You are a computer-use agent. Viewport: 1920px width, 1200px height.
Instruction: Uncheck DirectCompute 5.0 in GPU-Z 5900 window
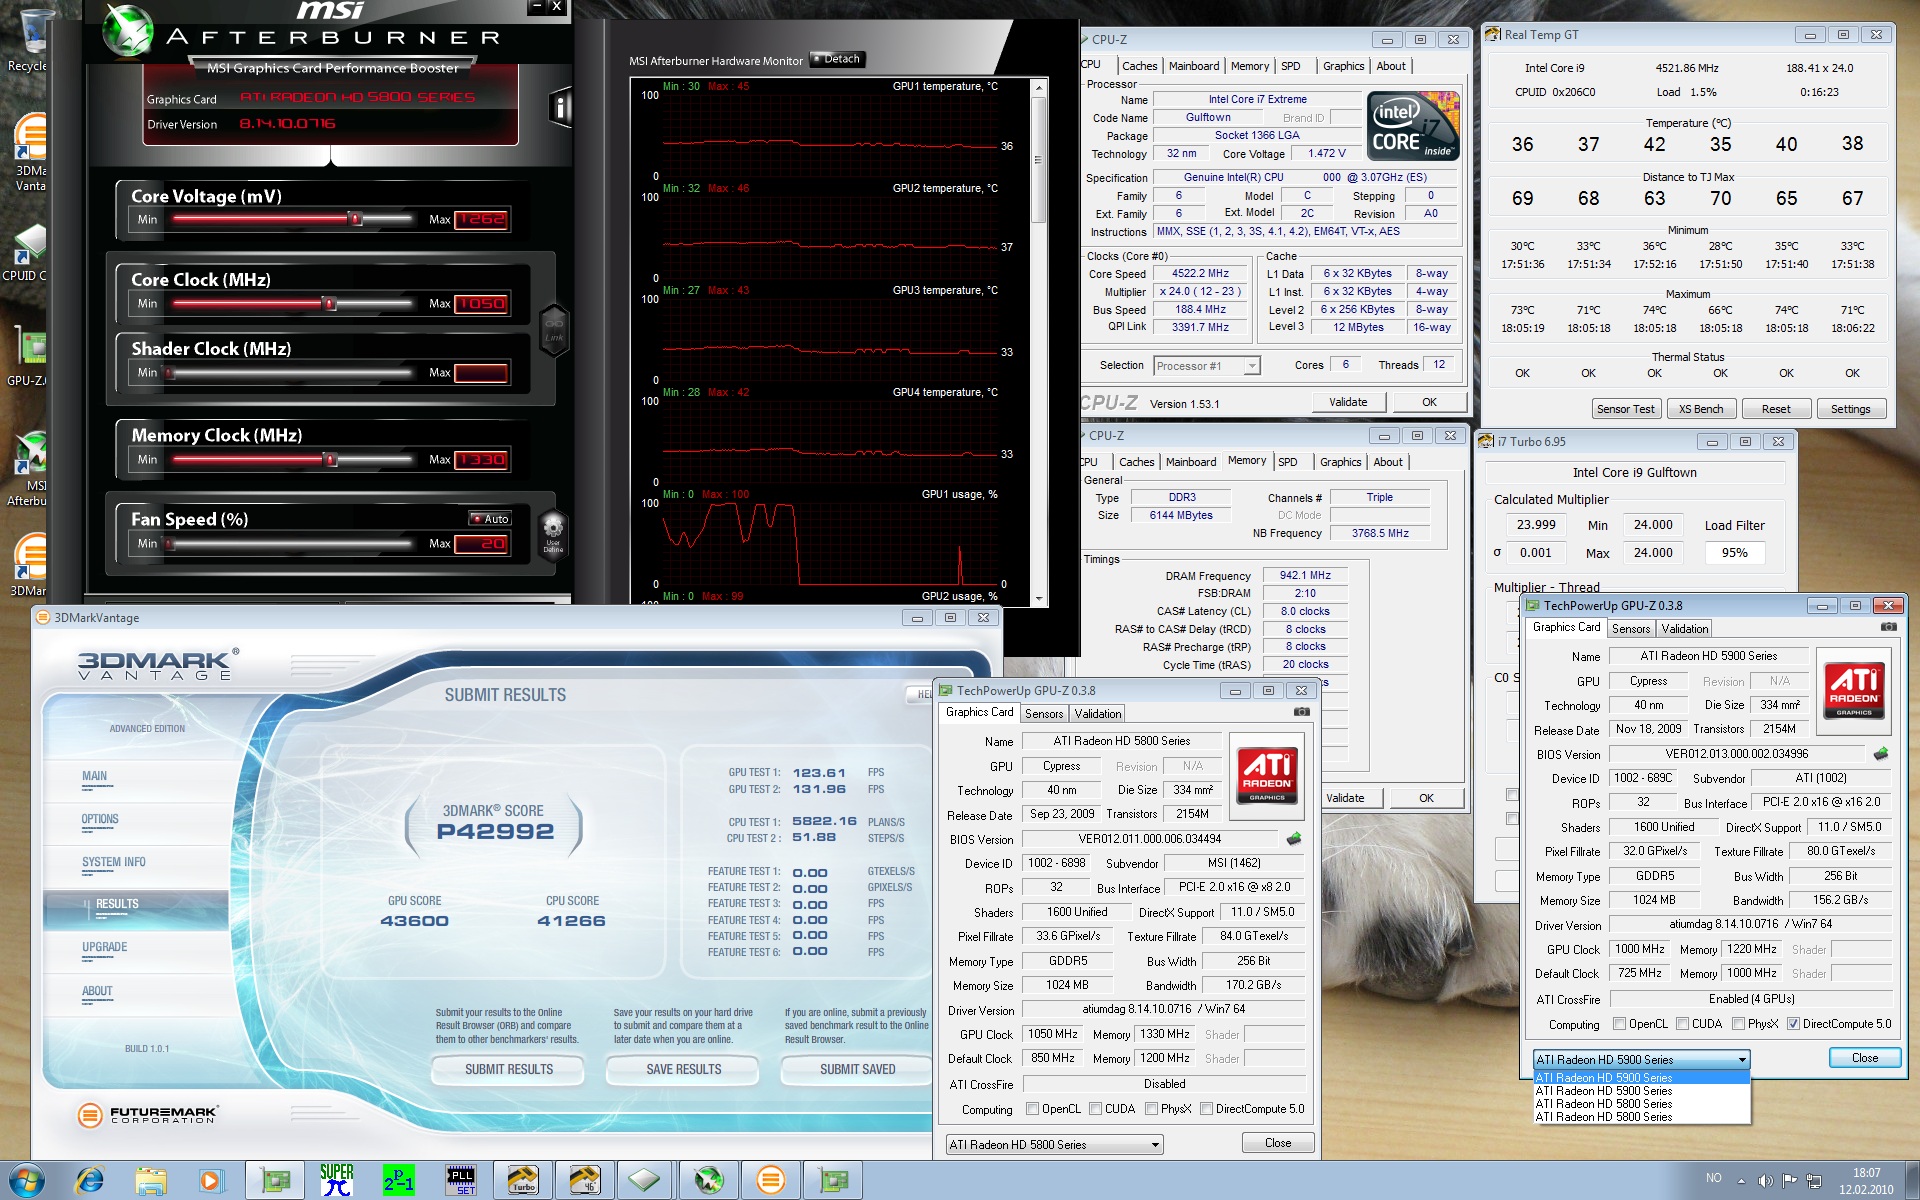pyautogui.click(x=1793, y=1024)
